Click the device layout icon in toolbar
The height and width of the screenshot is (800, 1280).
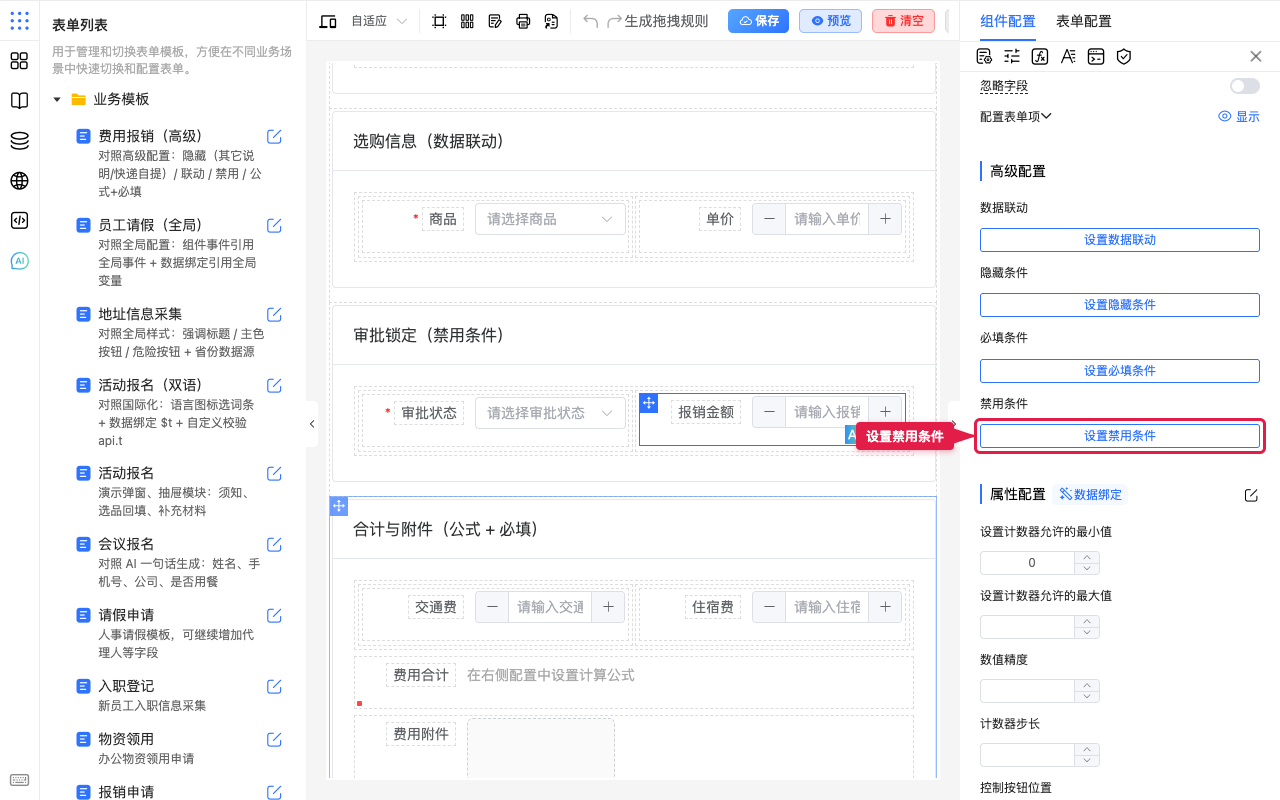[x=328, y=21]
